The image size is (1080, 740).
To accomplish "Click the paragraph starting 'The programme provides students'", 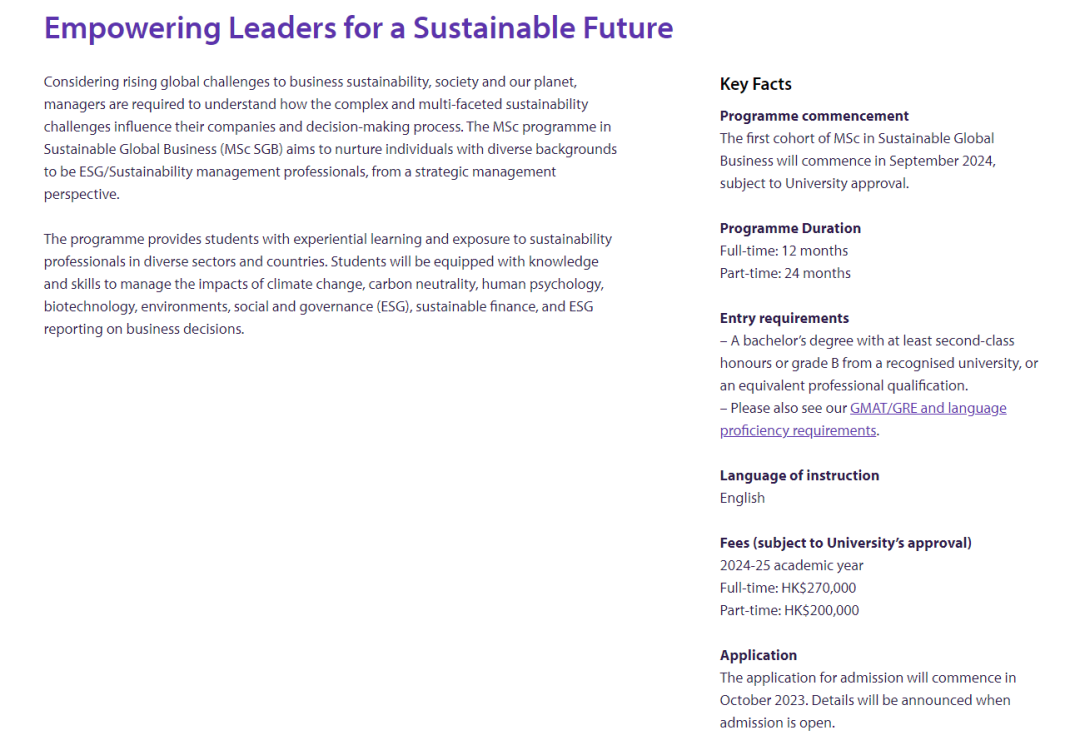I will tap(329, 284).
